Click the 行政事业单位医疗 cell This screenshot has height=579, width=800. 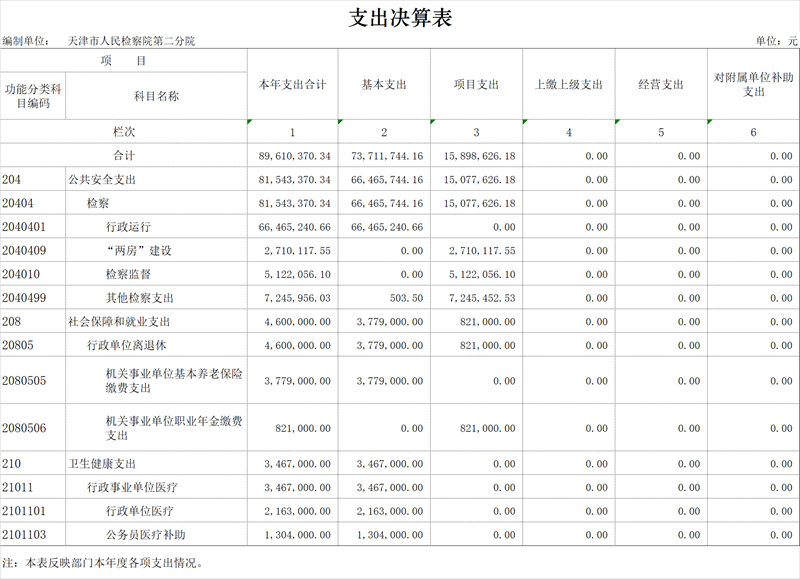click(x=157, y=487)
